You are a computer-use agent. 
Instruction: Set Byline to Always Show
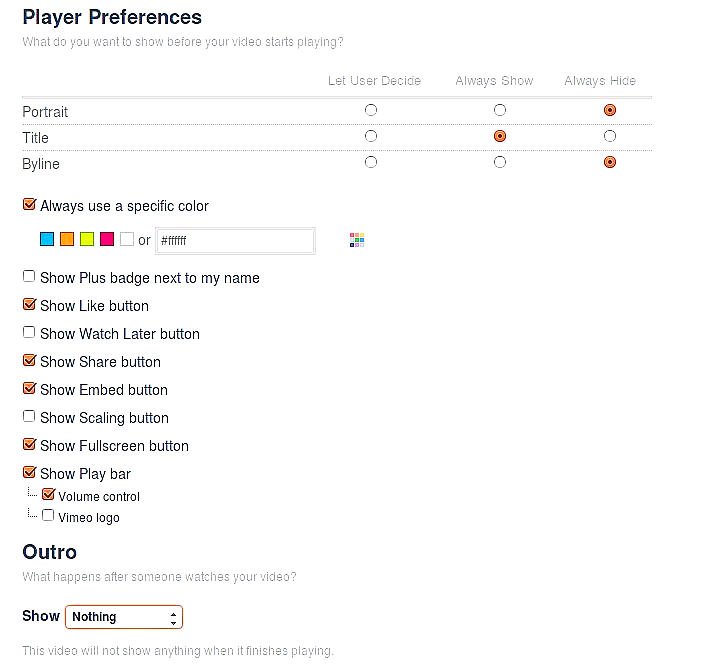[500, 162]
